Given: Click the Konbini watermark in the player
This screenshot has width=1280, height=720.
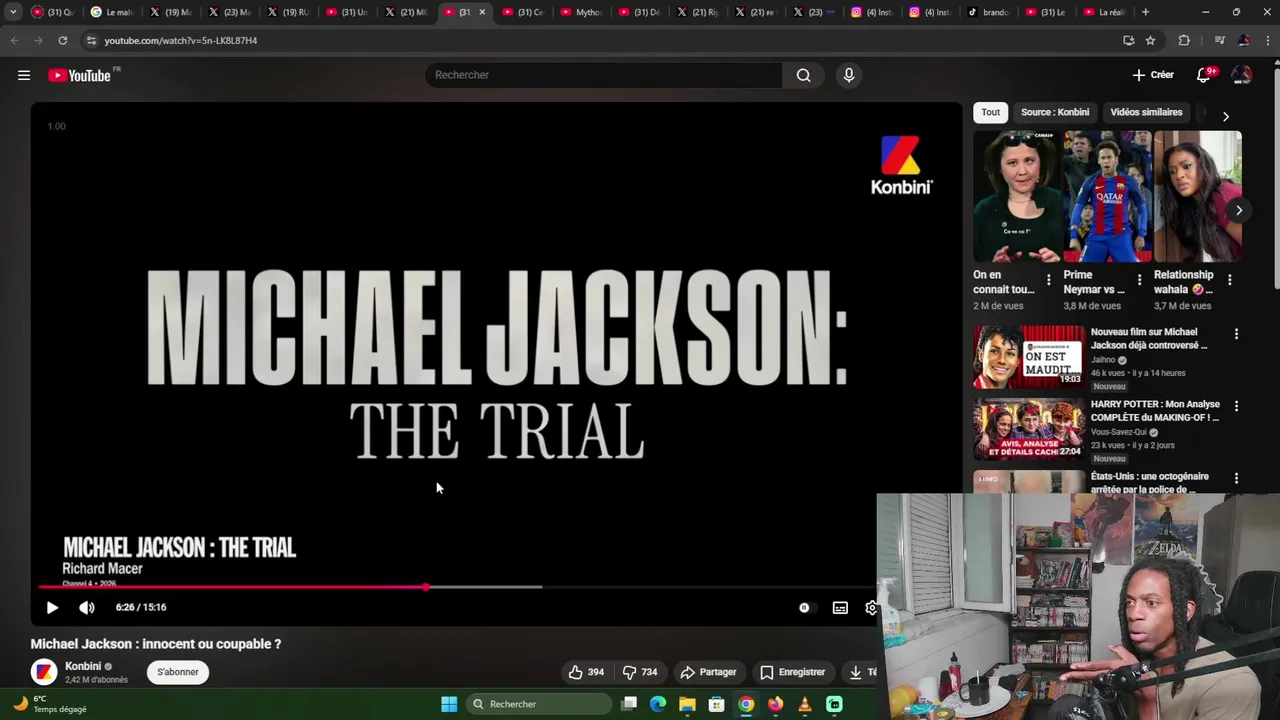Looking at the screenshot, I should 901,165.
